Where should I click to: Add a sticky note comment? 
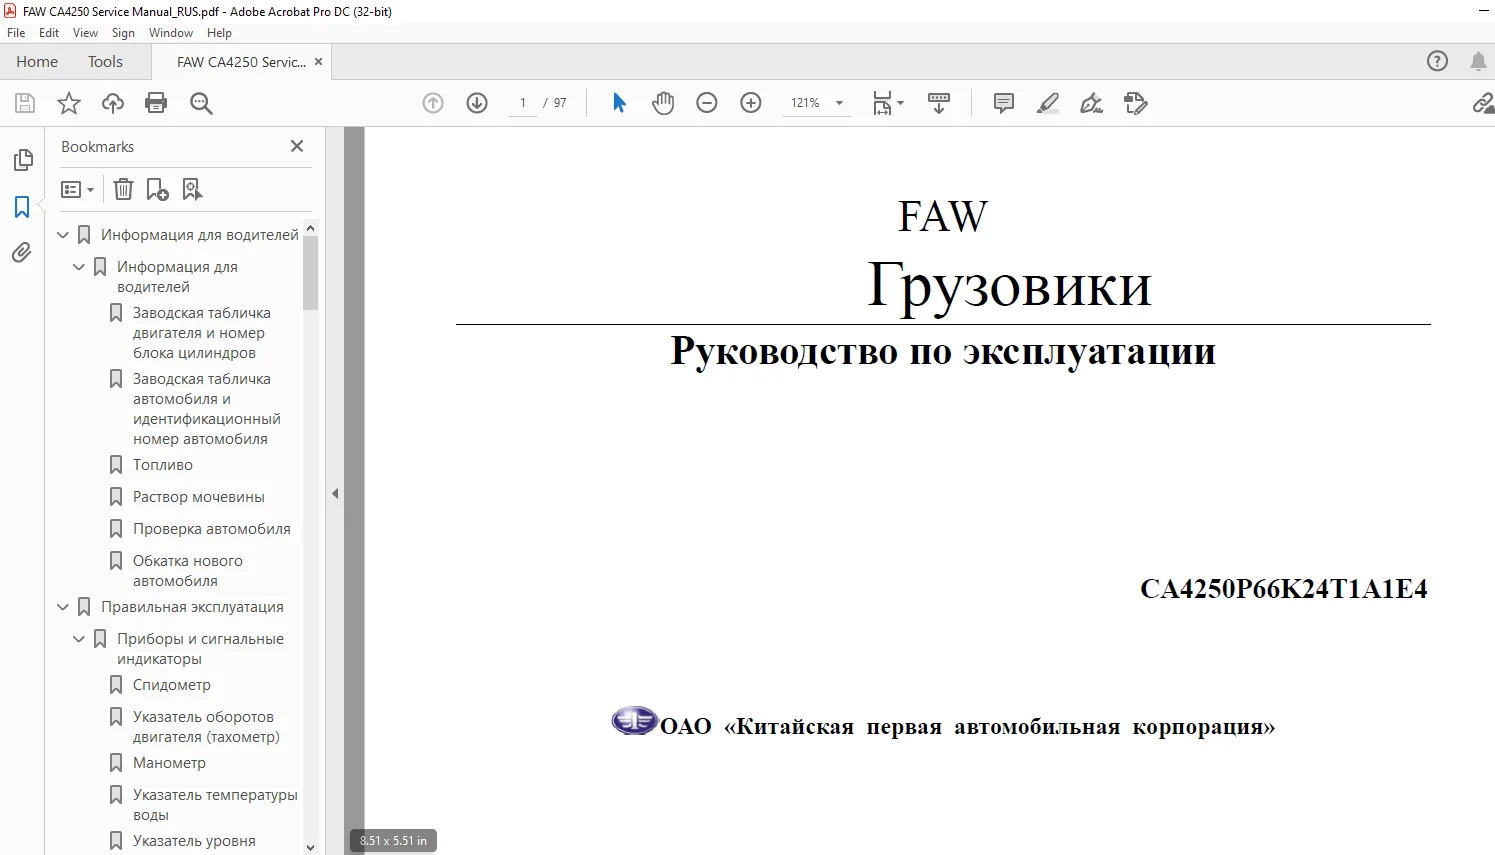point(1004,103)
